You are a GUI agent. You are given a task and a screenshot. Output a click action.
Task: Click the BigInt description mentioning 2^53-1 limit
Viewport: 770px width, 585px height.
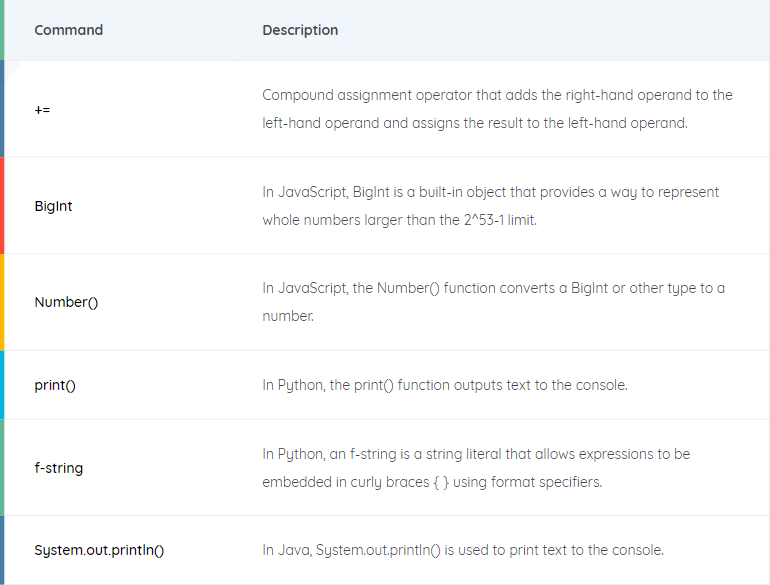point(490,206)
